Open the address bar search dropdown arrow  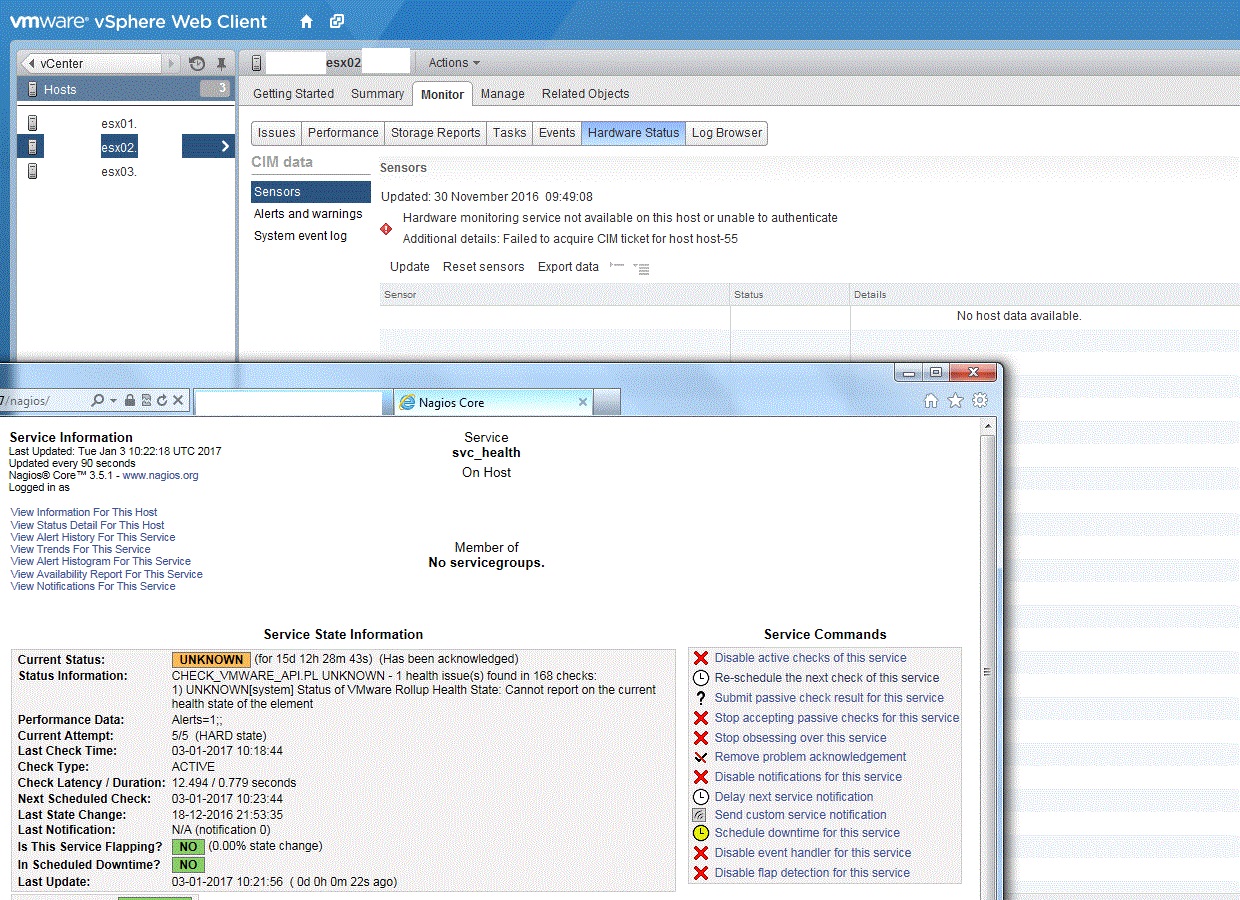click(114, 401)
